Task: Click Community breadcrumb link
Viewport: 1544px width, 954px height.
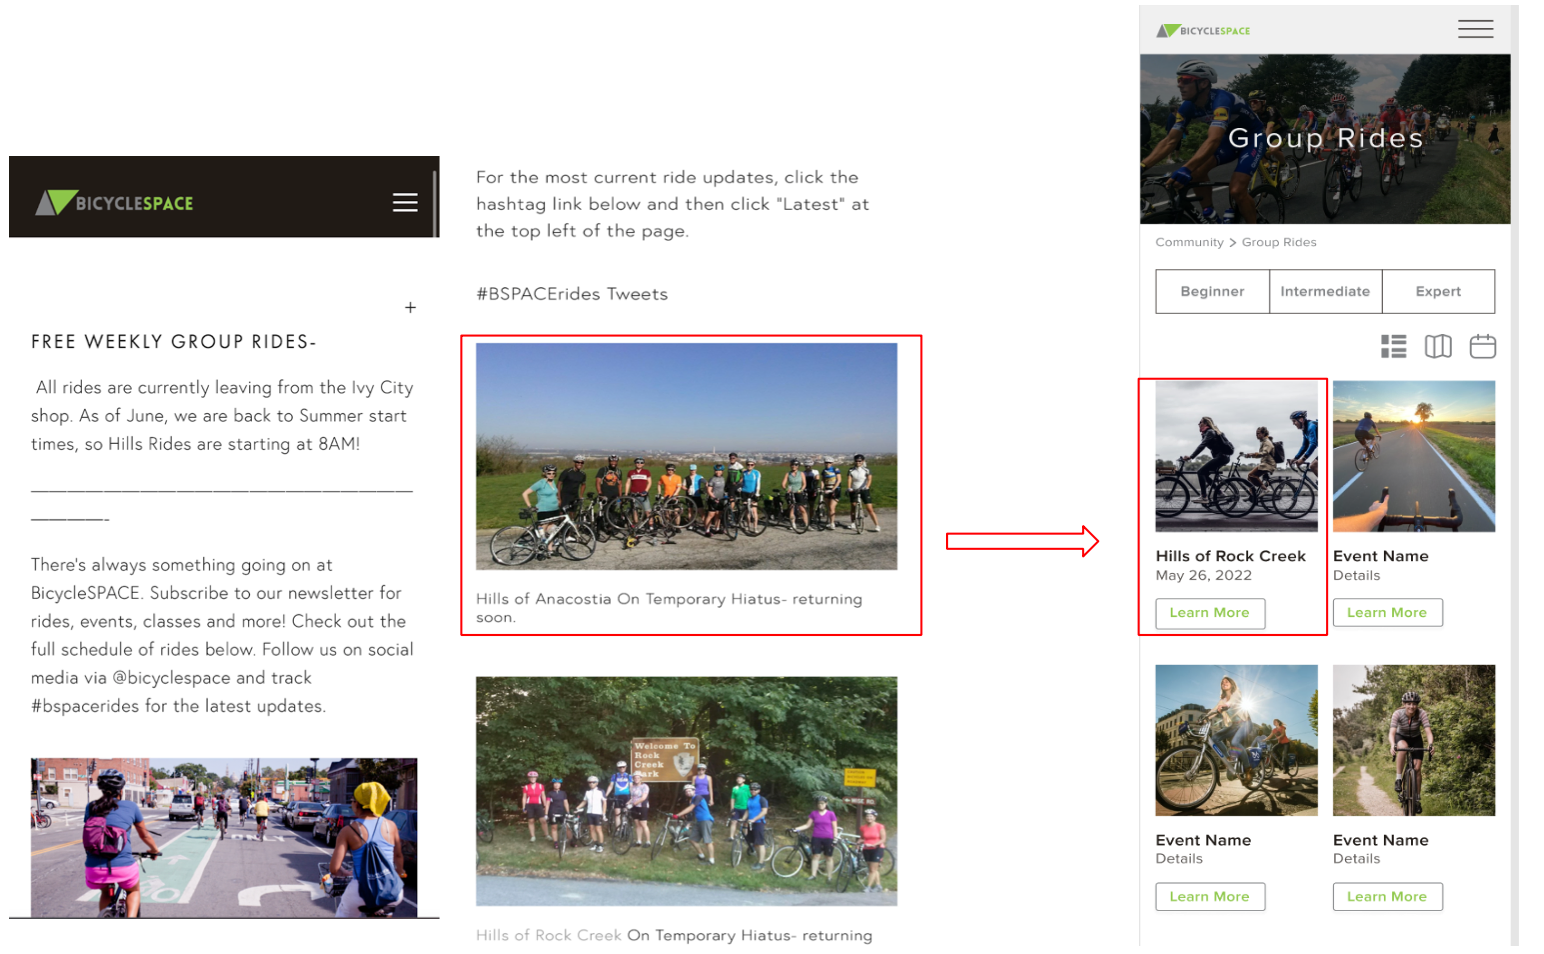Action: pyautogui.click(x=1189, y=242)
